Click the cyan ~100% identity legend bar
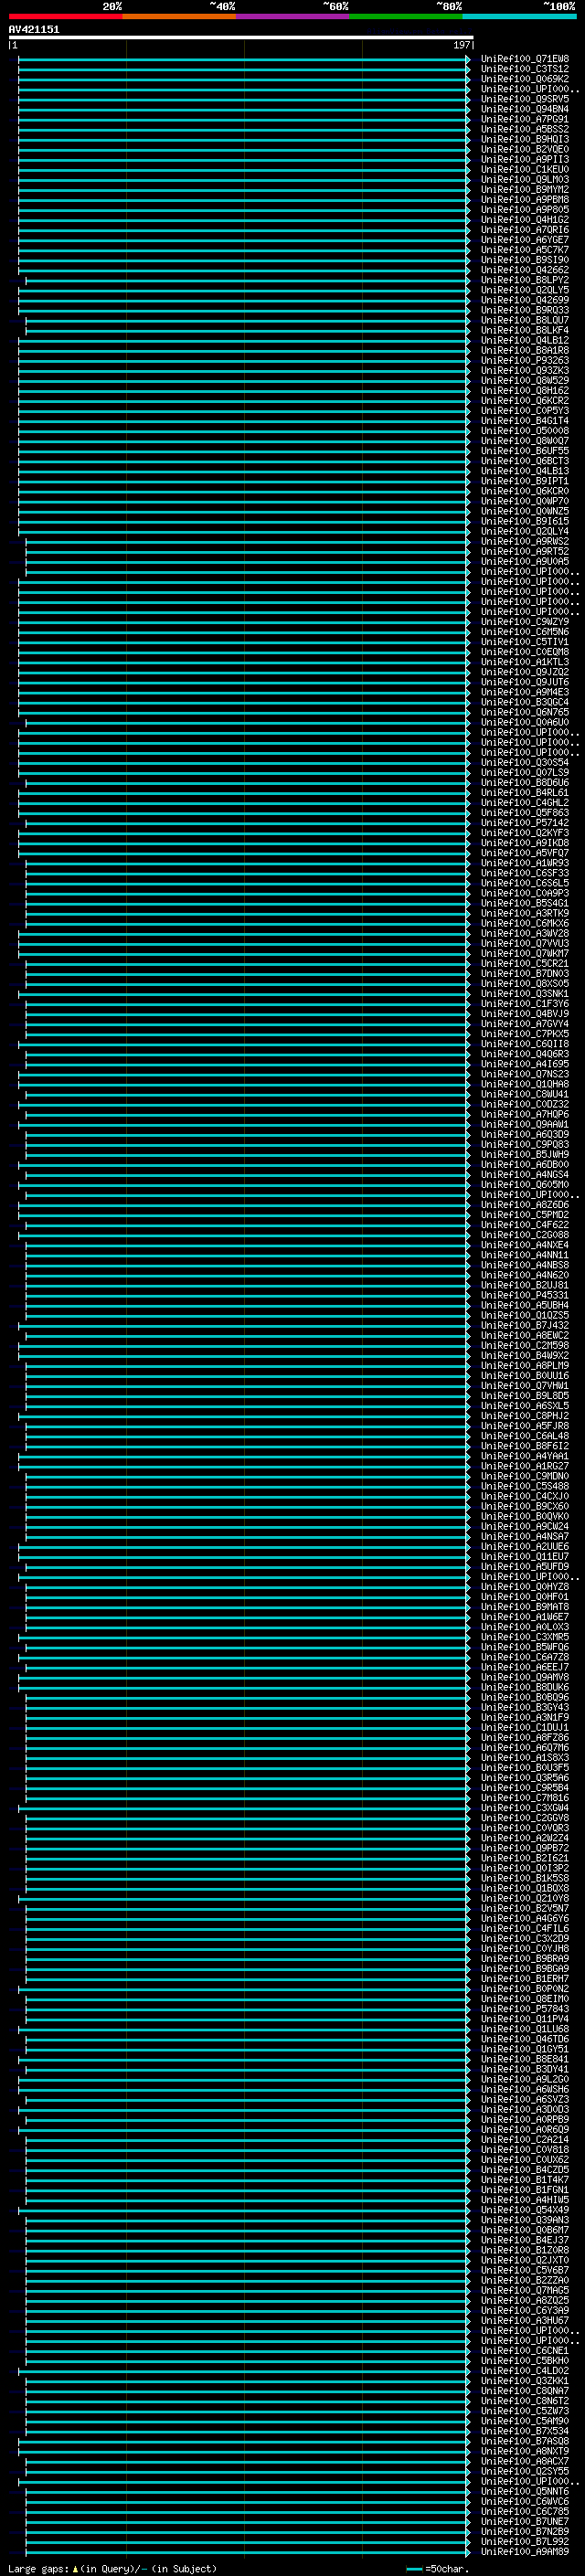 (519, 16)
